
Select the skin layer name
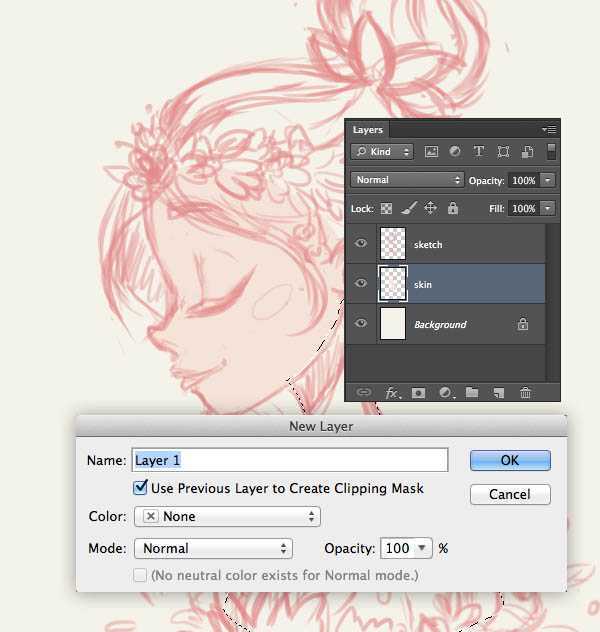click(x=423, y=285)
